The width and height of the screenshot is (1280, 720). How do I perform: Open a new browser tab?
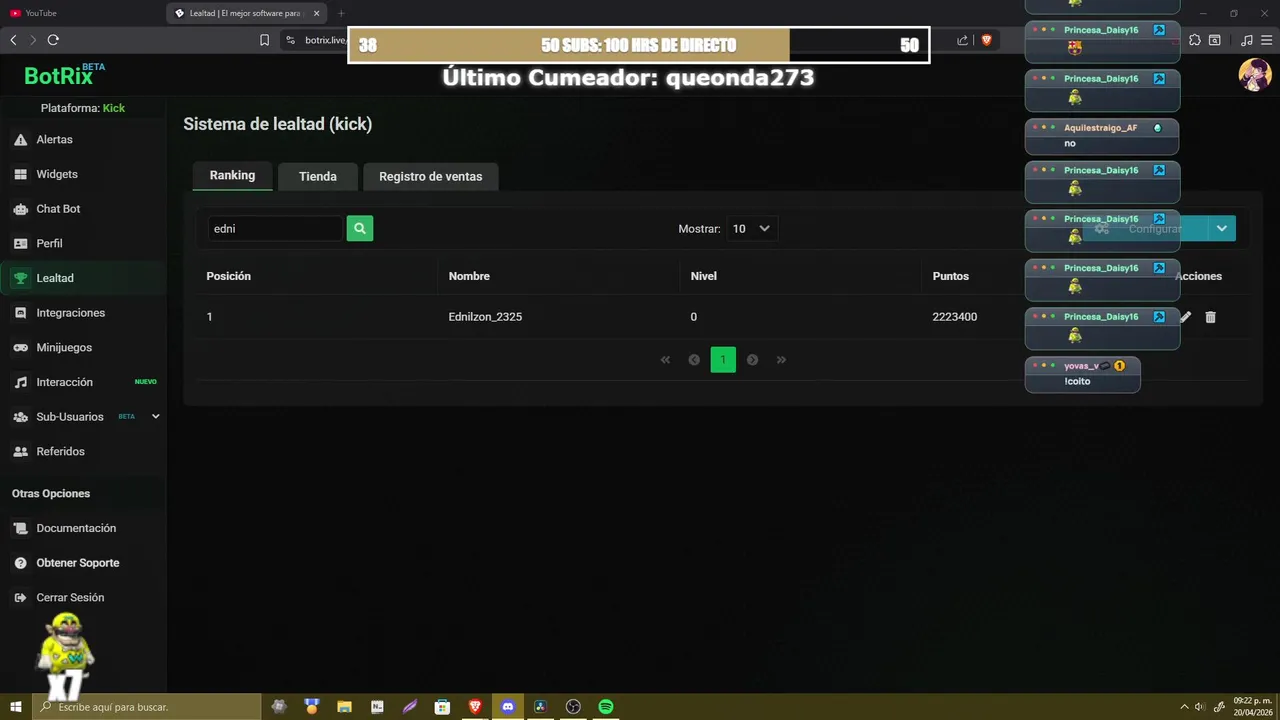341,13
